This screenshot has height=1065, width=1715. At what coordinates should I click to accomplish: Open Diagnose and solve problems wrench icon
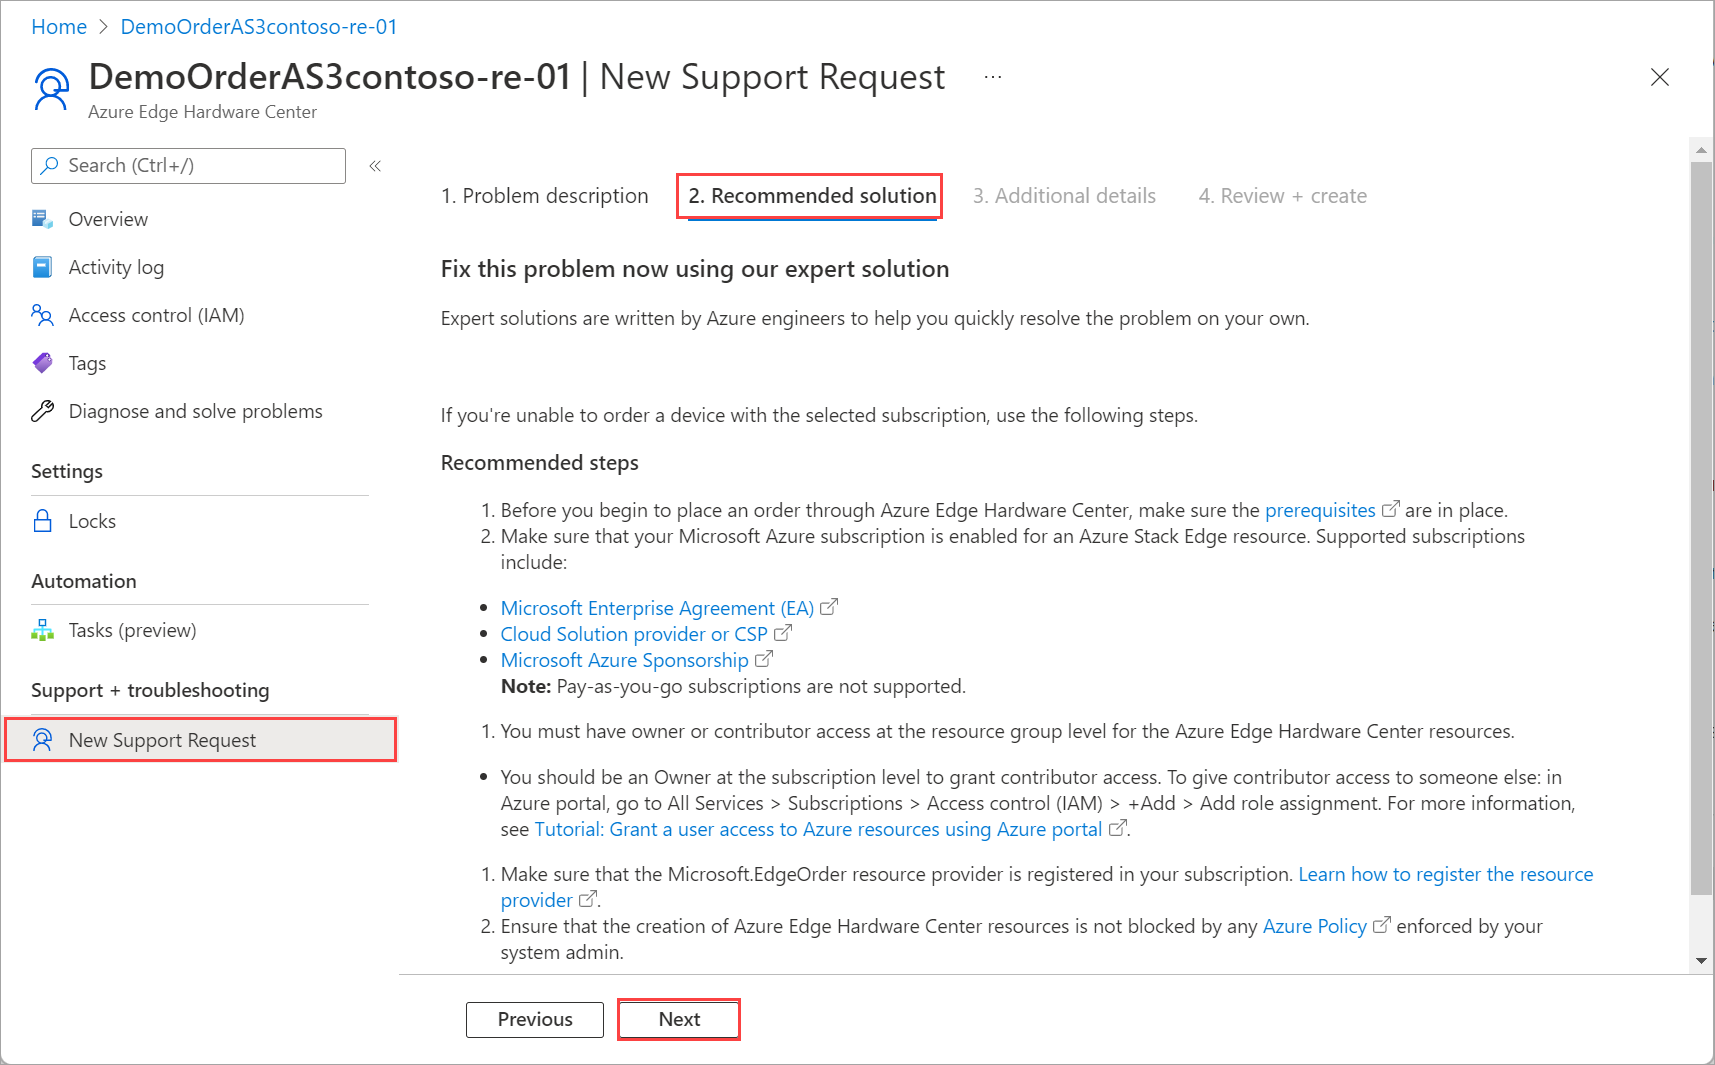42,411
